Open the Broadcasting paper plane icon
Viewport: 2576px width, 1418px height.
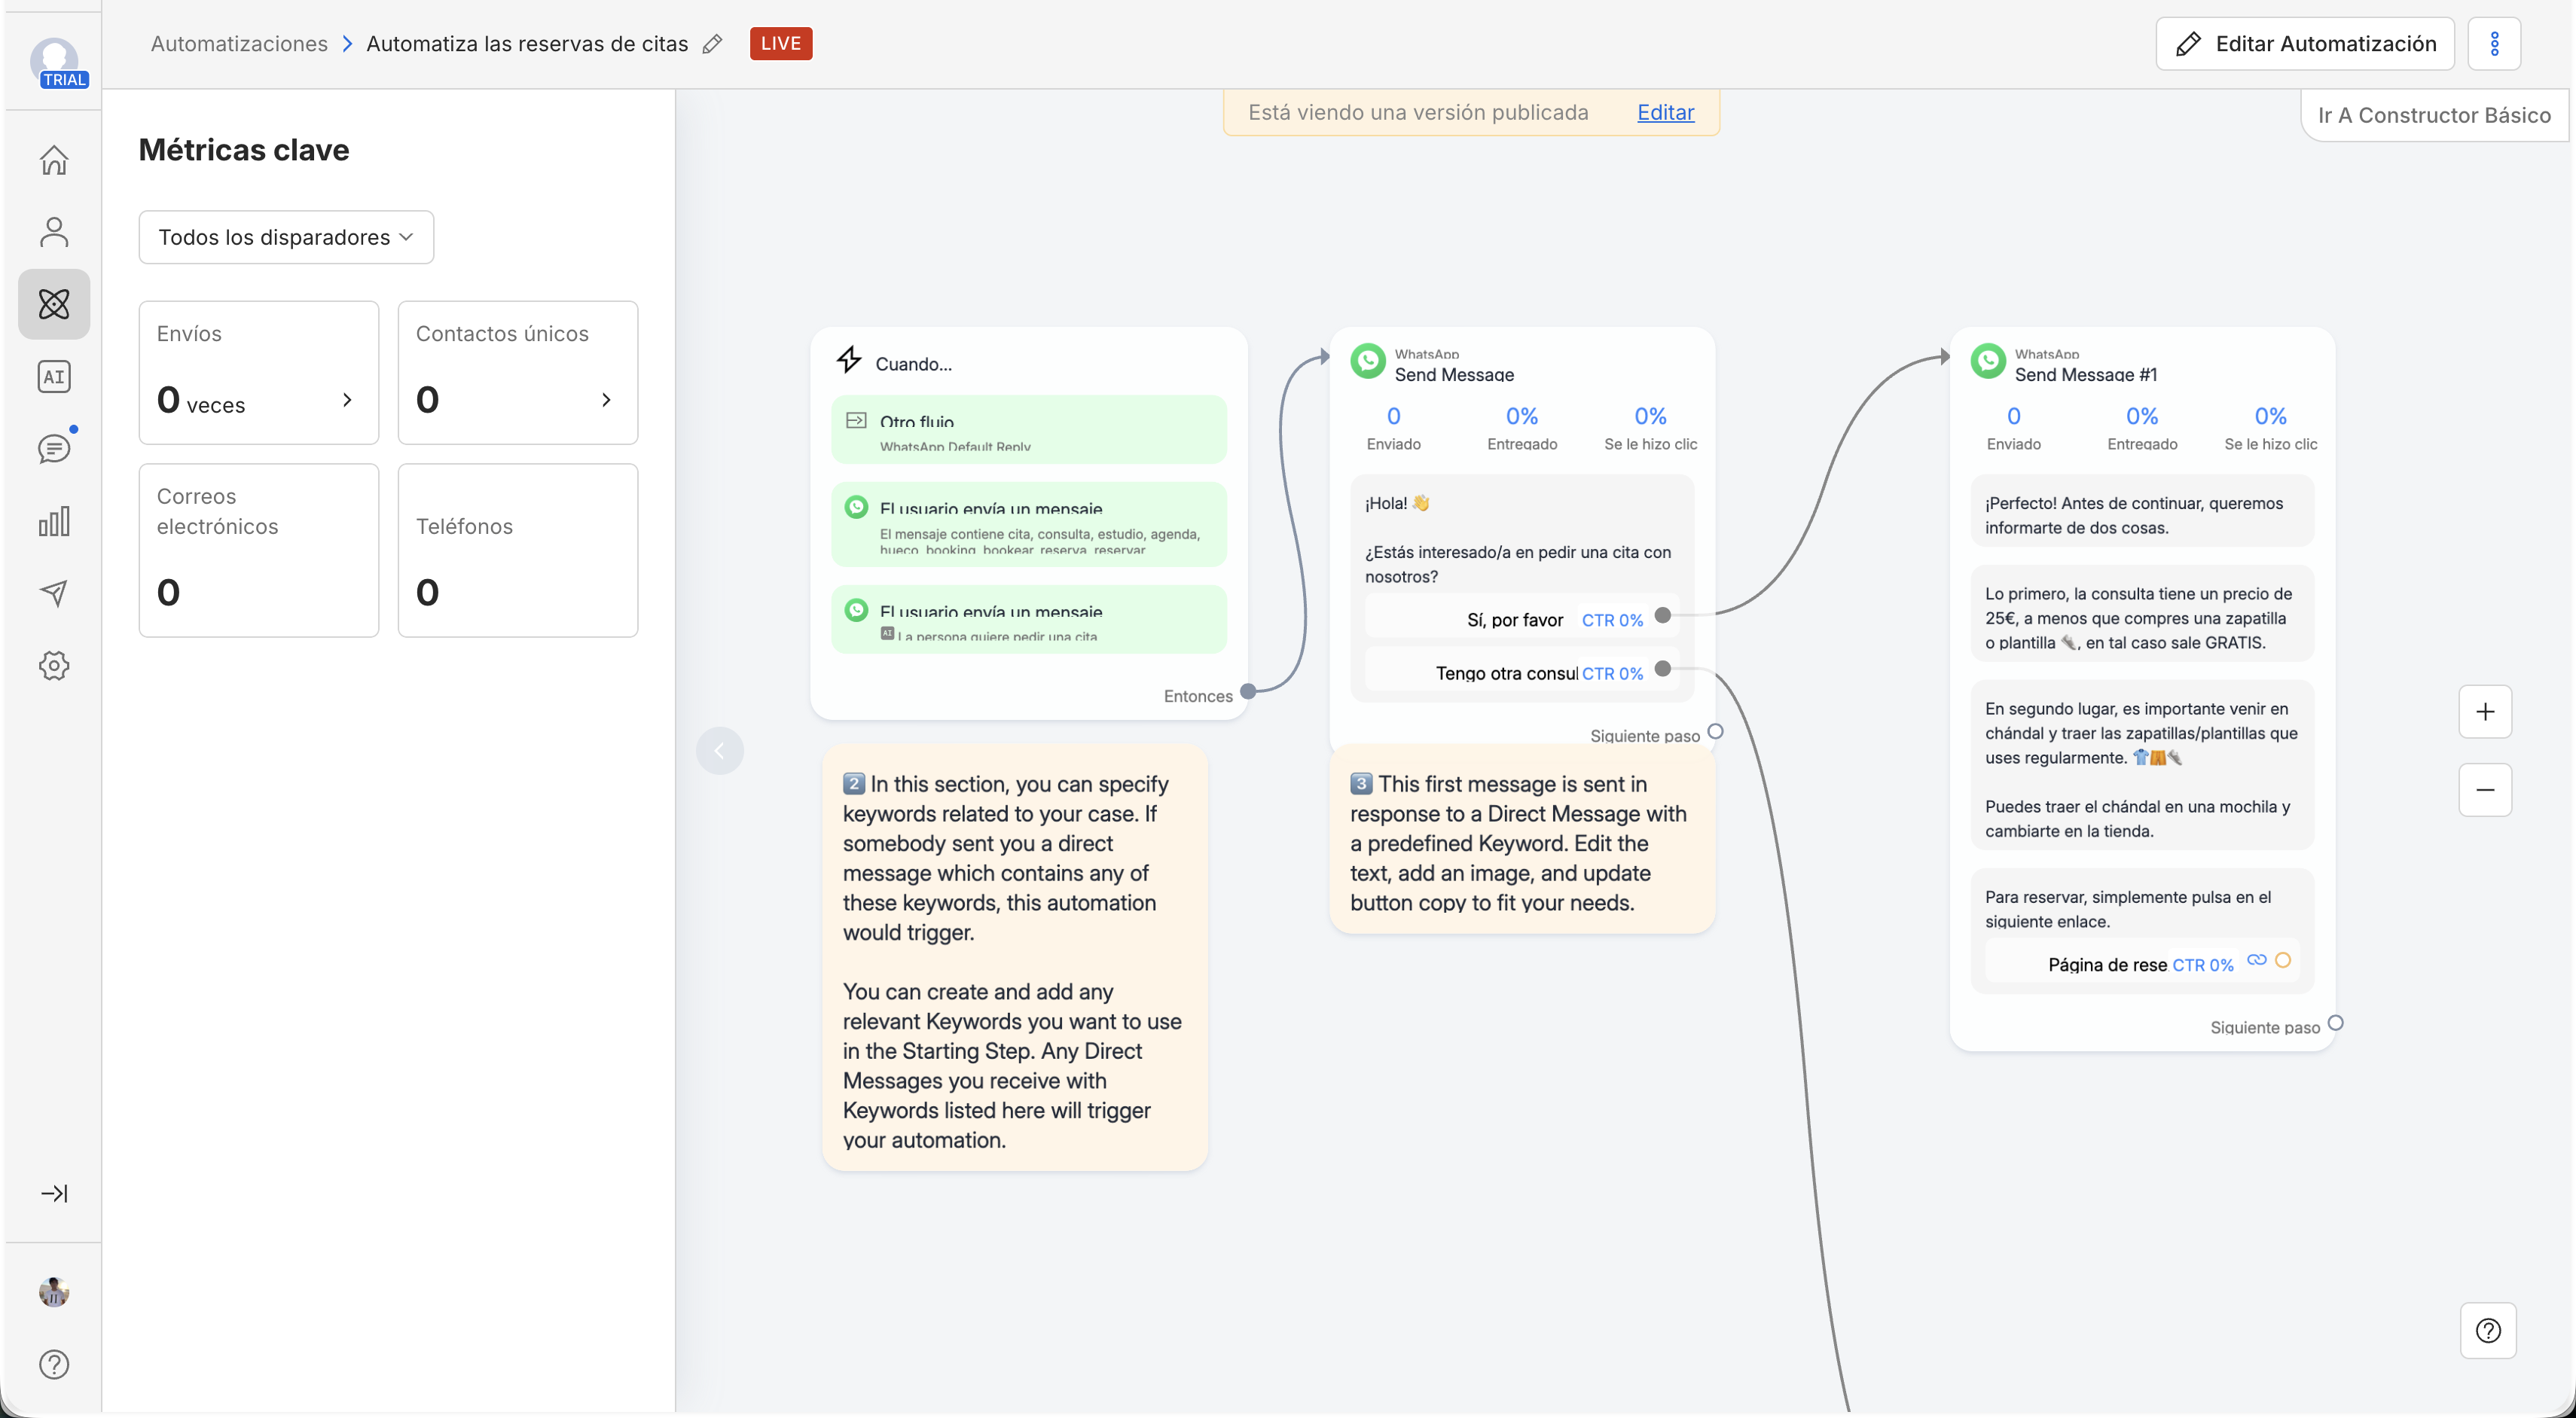tap(54, 593)
